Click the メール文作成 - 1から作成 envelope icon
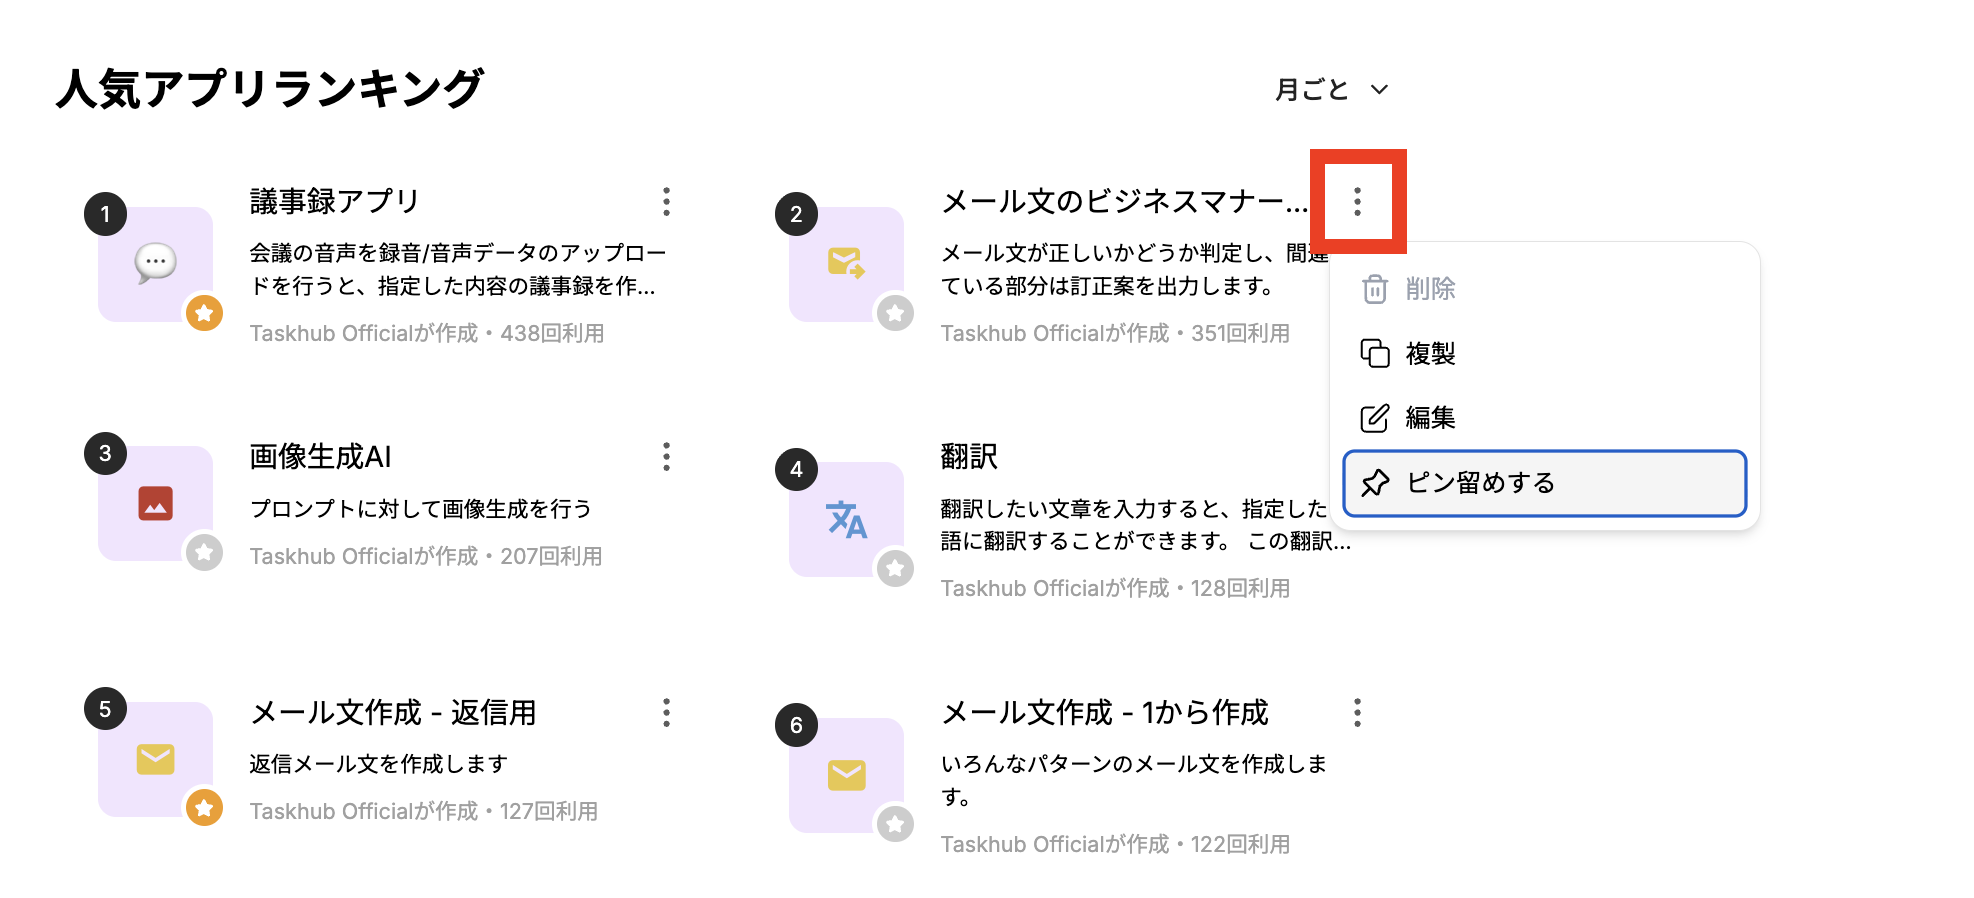This screenshot has width=1974, height=898. (x=846, y=775)
